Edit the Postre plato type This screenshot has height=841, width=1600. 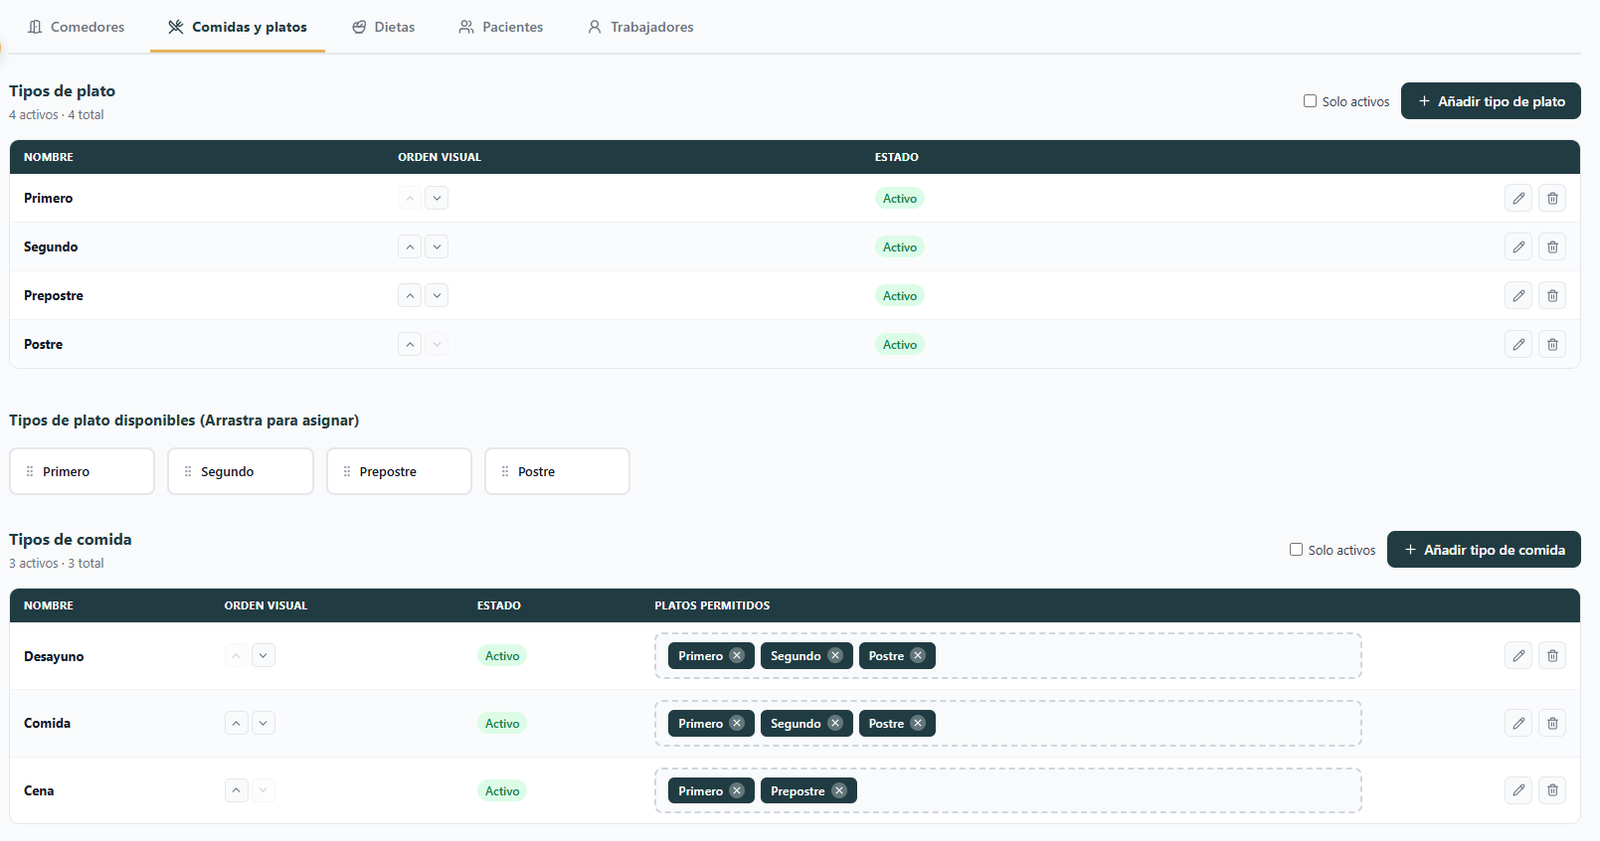[x=1518, y=344]
